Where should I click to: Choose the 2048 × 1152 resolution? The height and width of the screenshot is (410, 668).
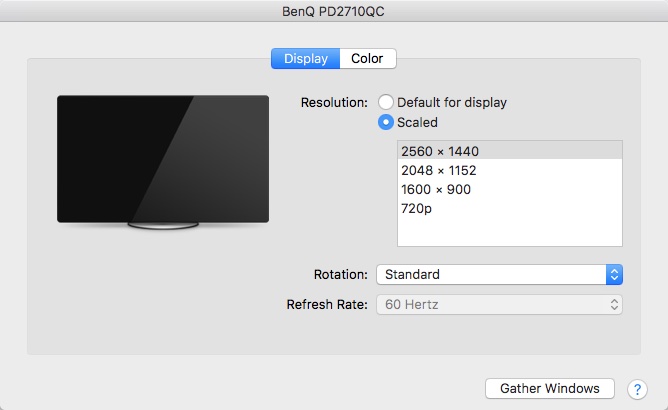(x=510, y=170)
